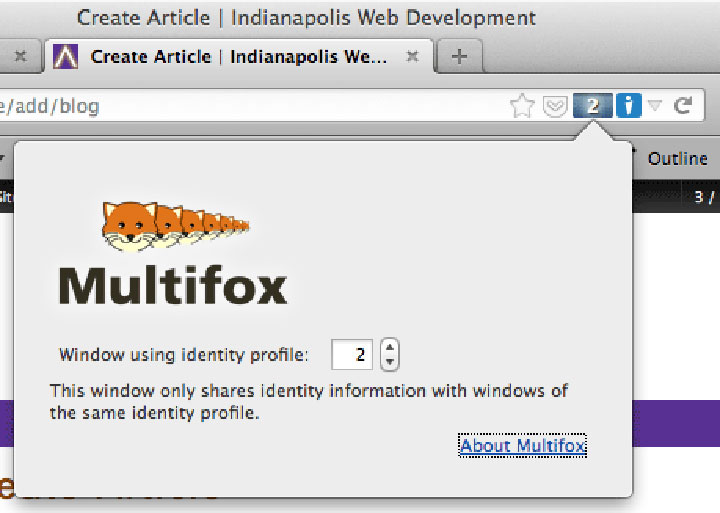Click the Multifox fox logo image
The image size is (720, 513).
click(175, 226)
